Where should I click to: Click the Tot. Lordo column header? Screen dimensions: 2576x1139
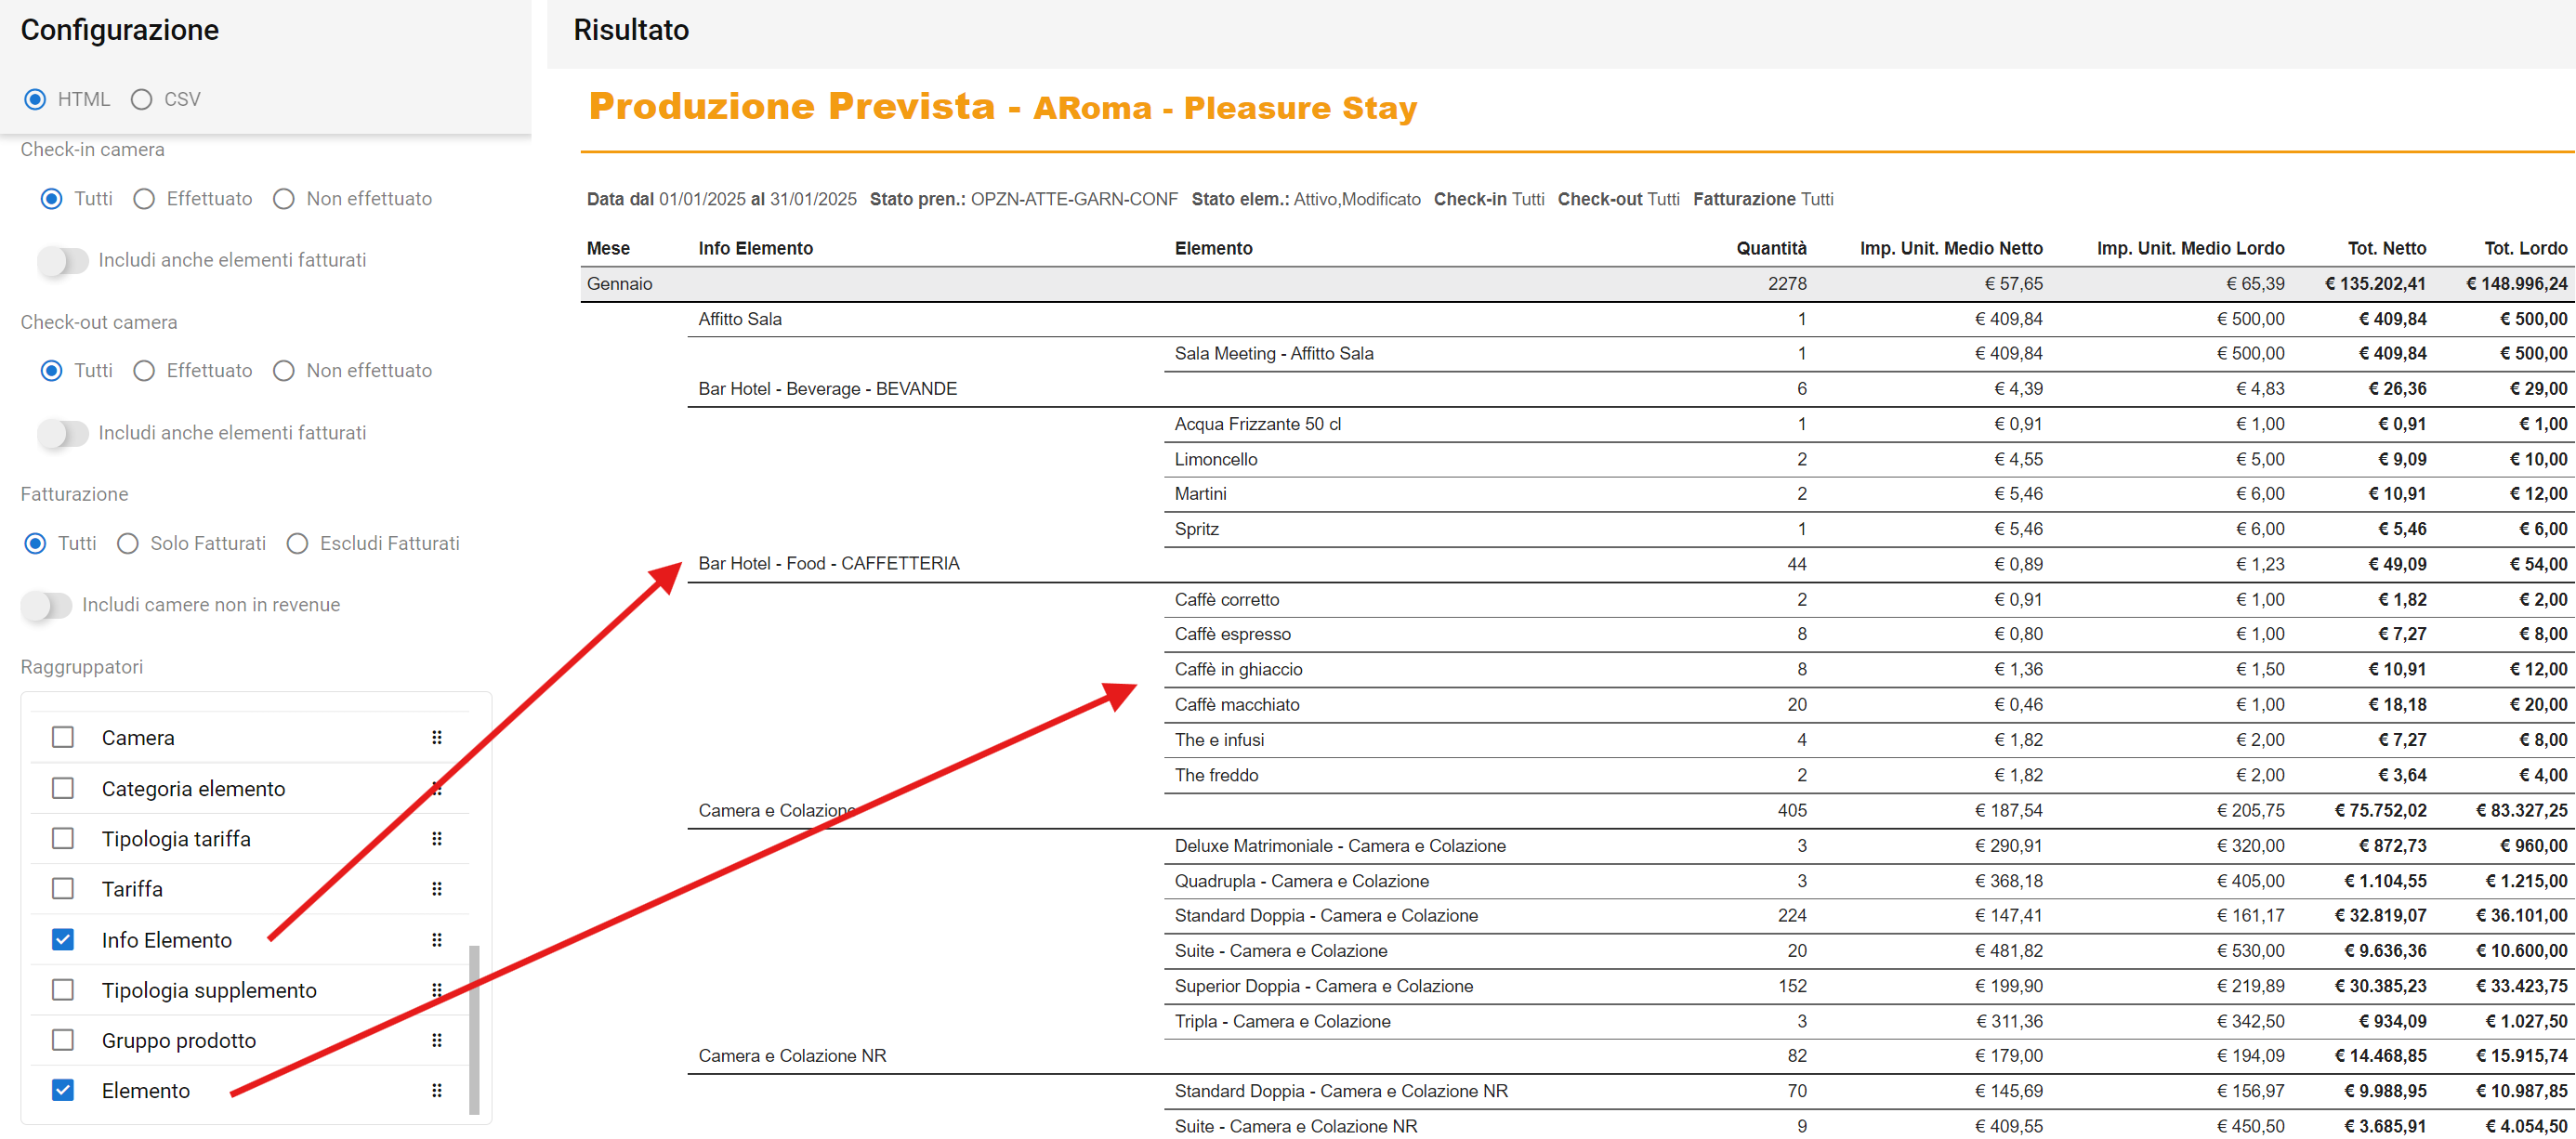[x=2526, y=249]
